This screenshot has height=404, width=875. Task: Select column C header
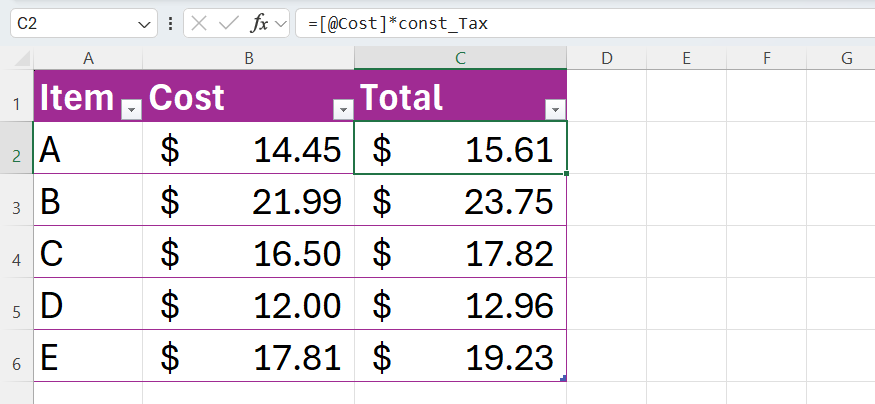coord(460,58)
